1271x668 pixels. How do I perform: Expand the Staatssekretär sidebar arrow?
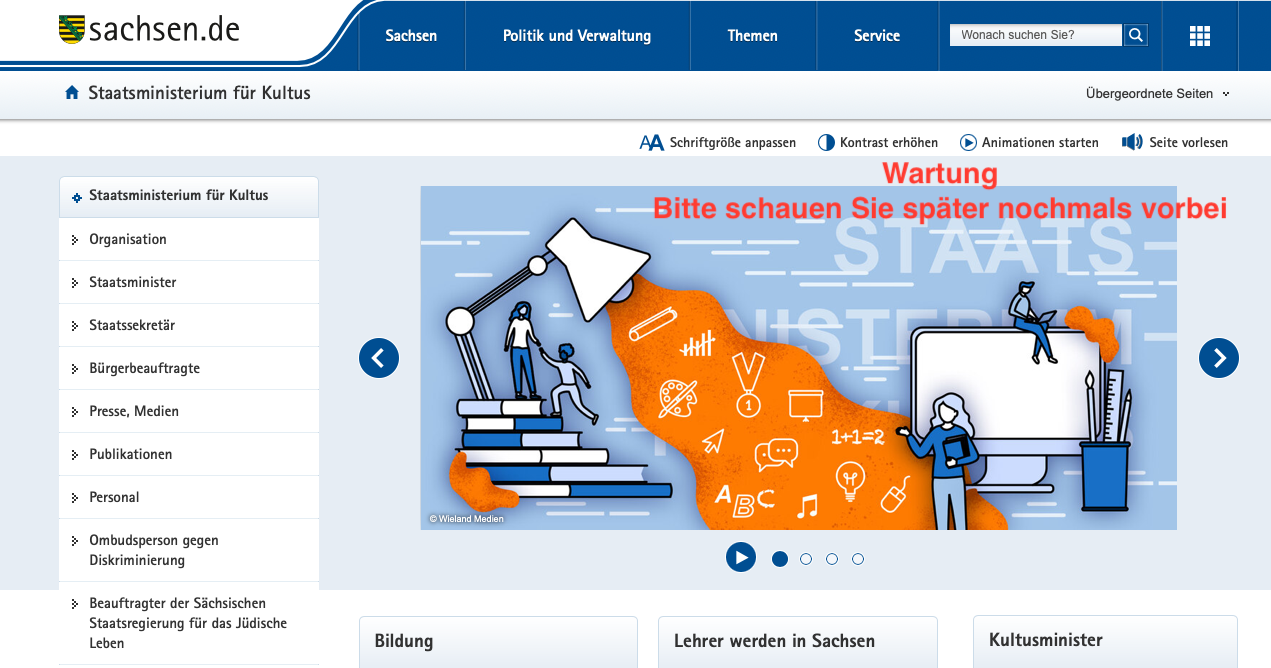click(75, 326)
